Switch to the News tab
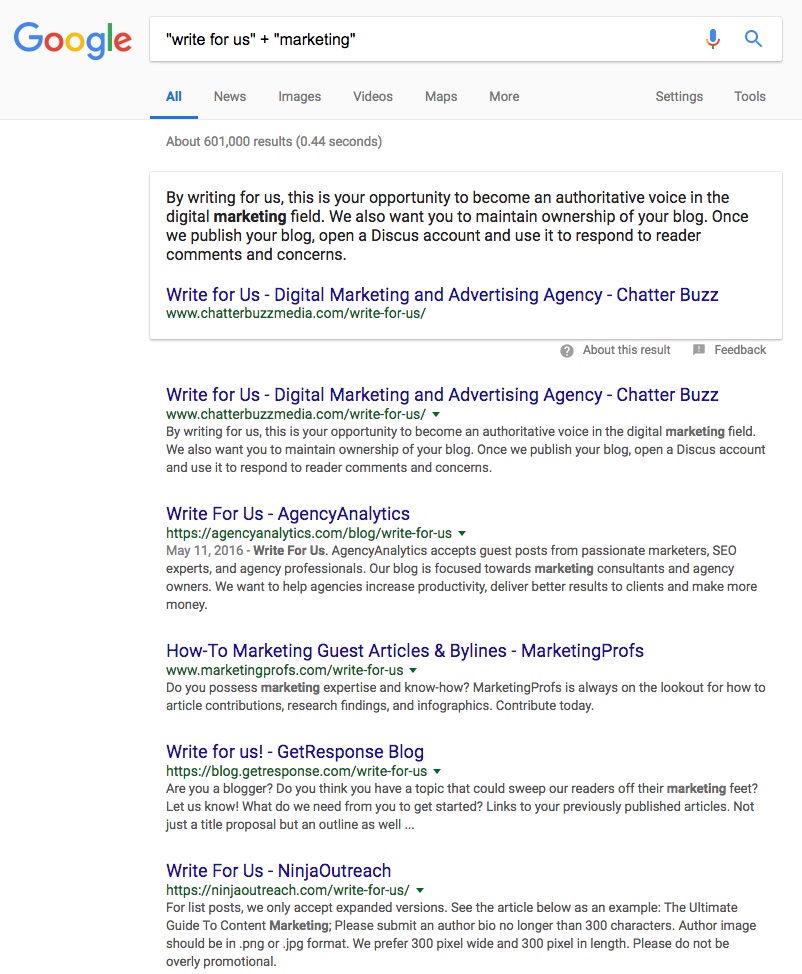802x974 pixels. (230, 96)
